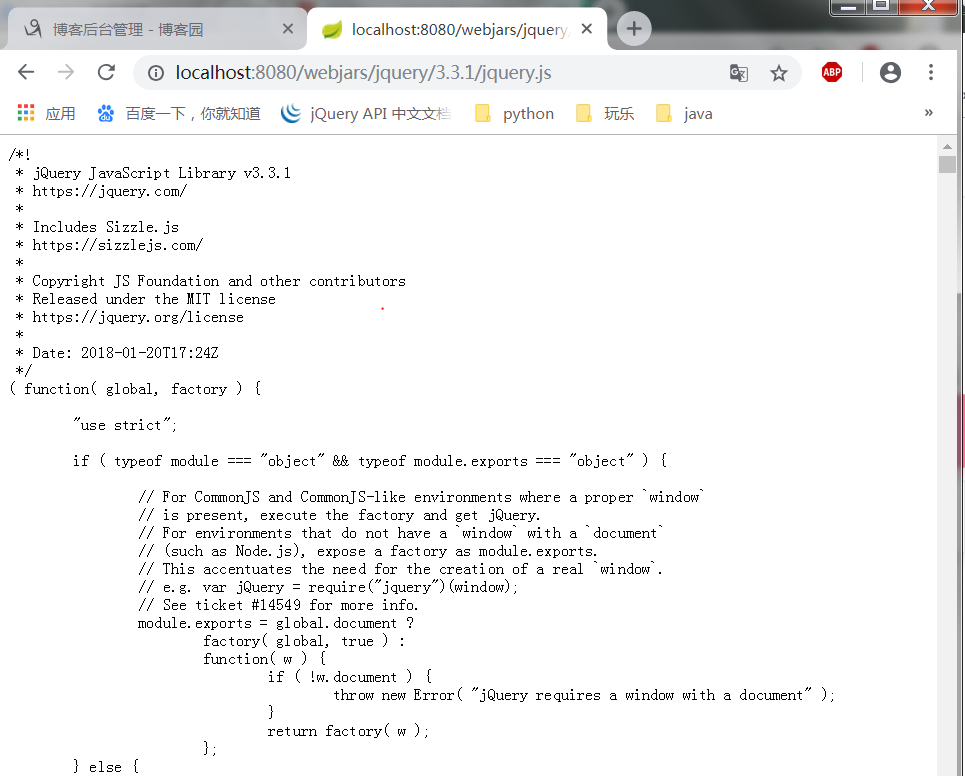This screenshot has width=965, height=776.
Task: Click the line "See ticket #14549 for more info."
Action: 278,606
